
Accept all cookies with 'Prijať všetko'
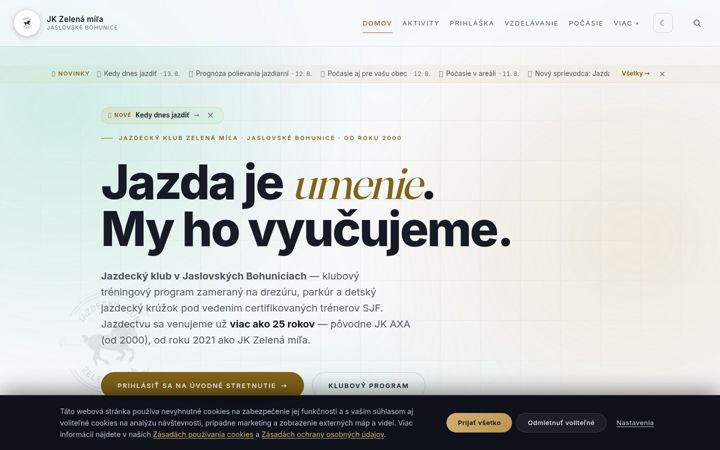click(x=479, y=423)
